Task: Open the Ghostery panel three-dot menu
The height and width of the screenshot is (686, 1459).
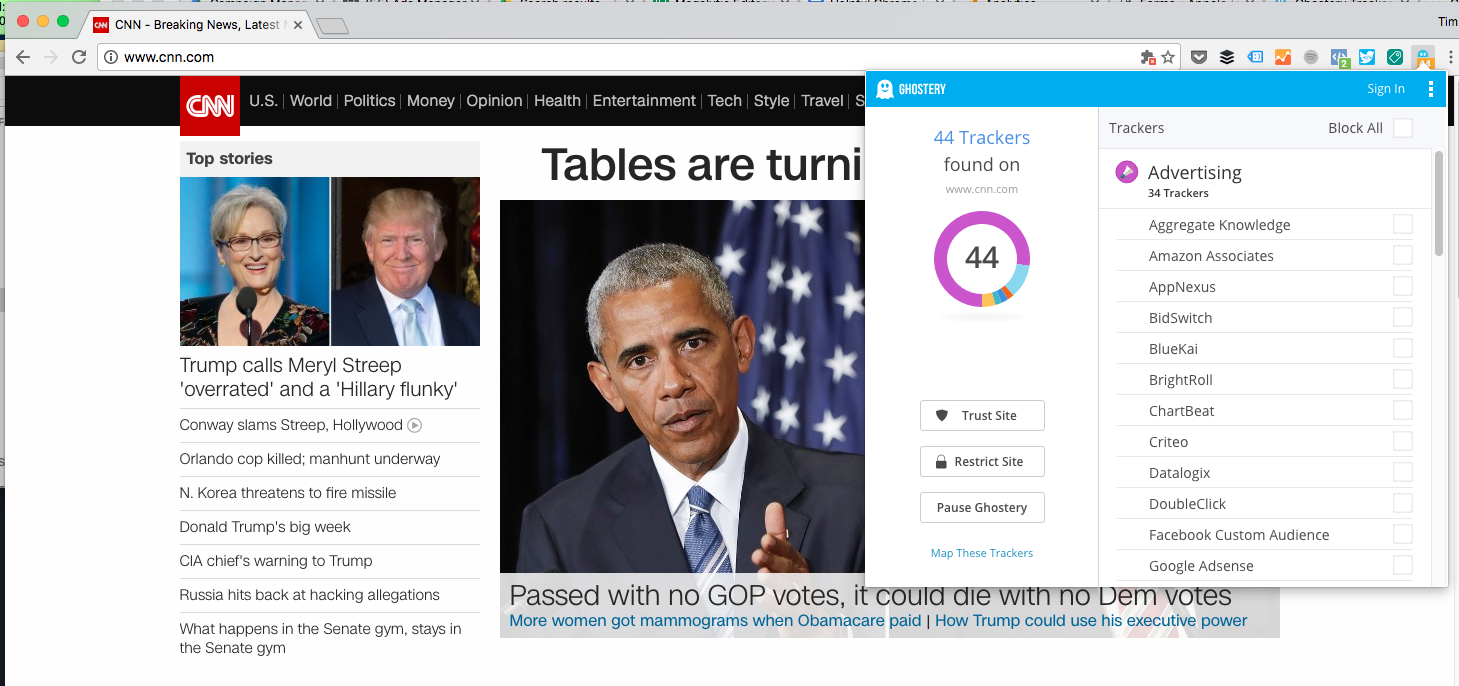Action: click(x=1430, y=89)
